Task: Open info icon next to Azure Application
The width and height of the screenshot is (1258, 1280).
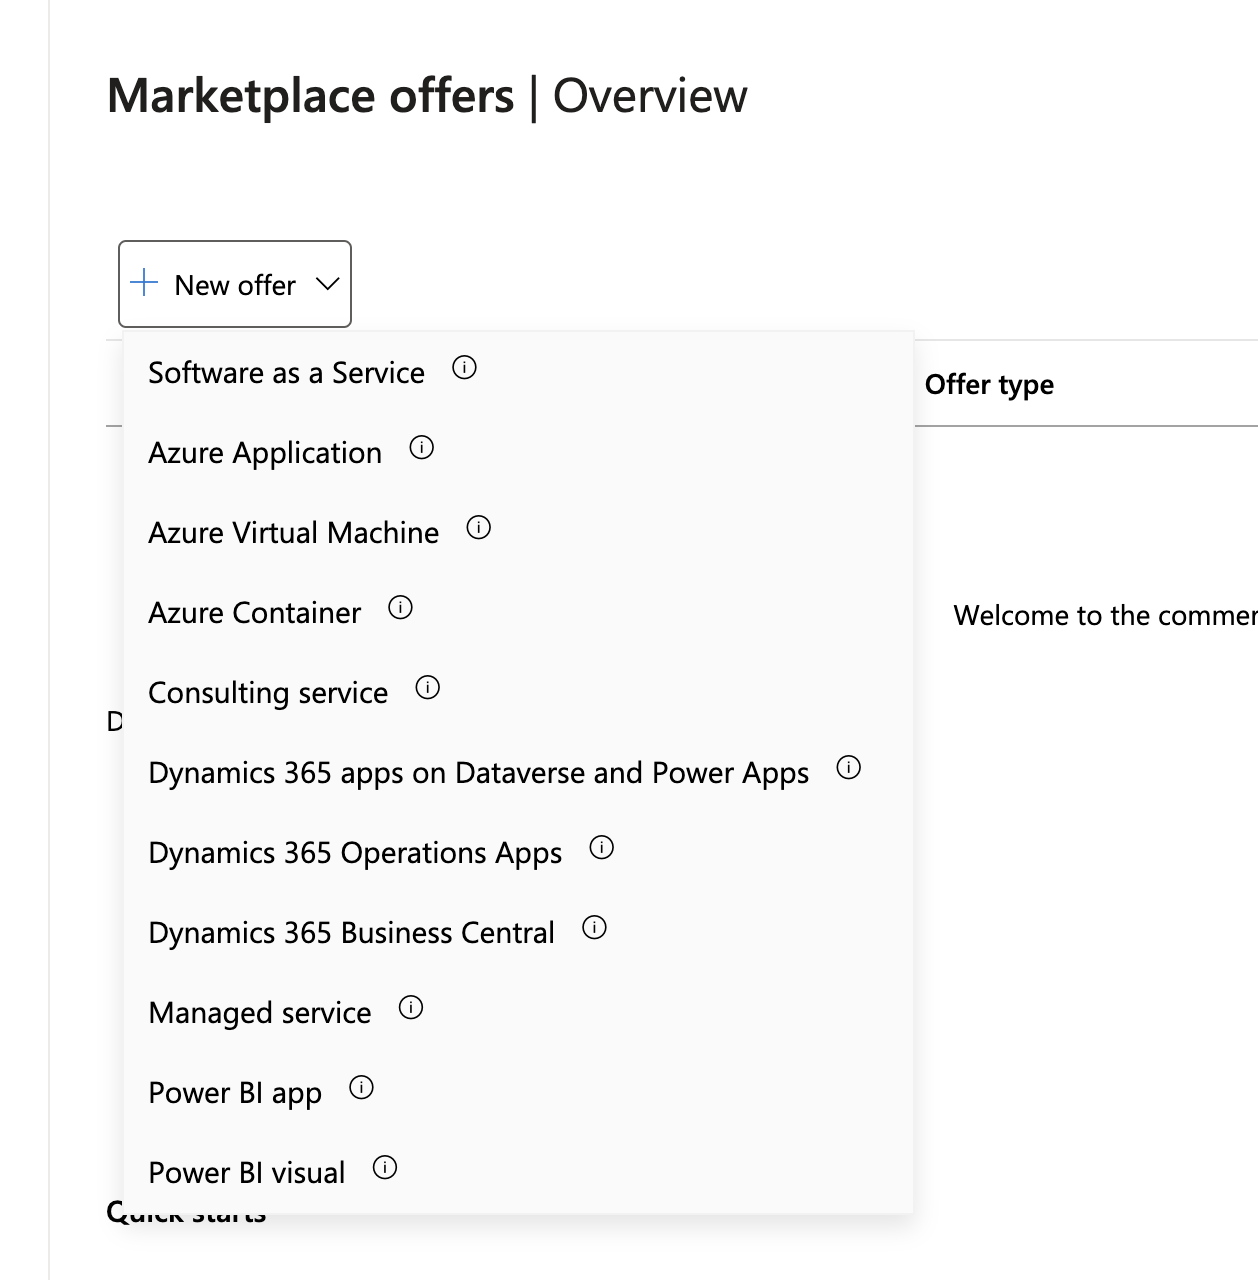Action: point(422,448)
